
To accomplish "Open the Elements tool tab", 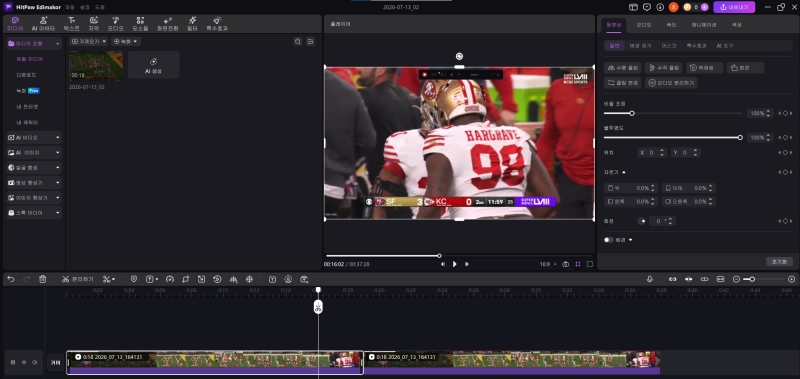I will click(140, 23).
